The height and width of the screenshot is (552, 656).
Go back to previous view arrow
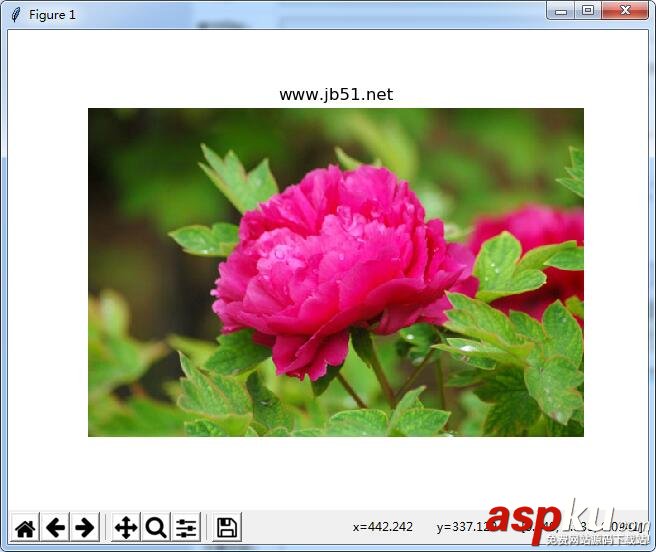pos(55,527)
